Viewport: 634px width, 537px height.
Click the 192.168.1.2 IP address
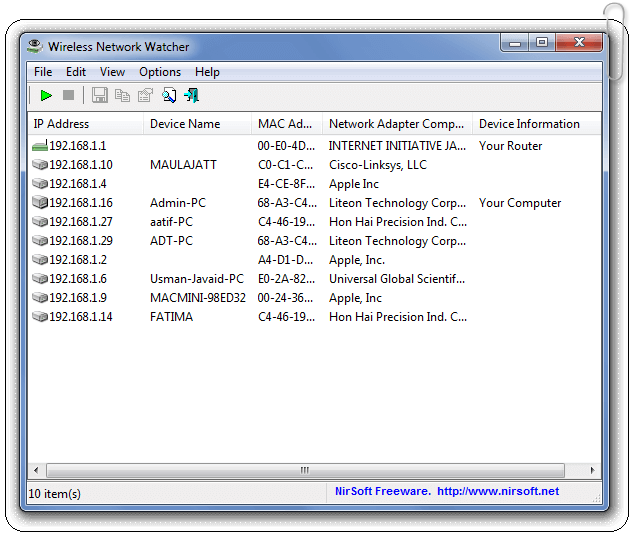coord(78,260)
